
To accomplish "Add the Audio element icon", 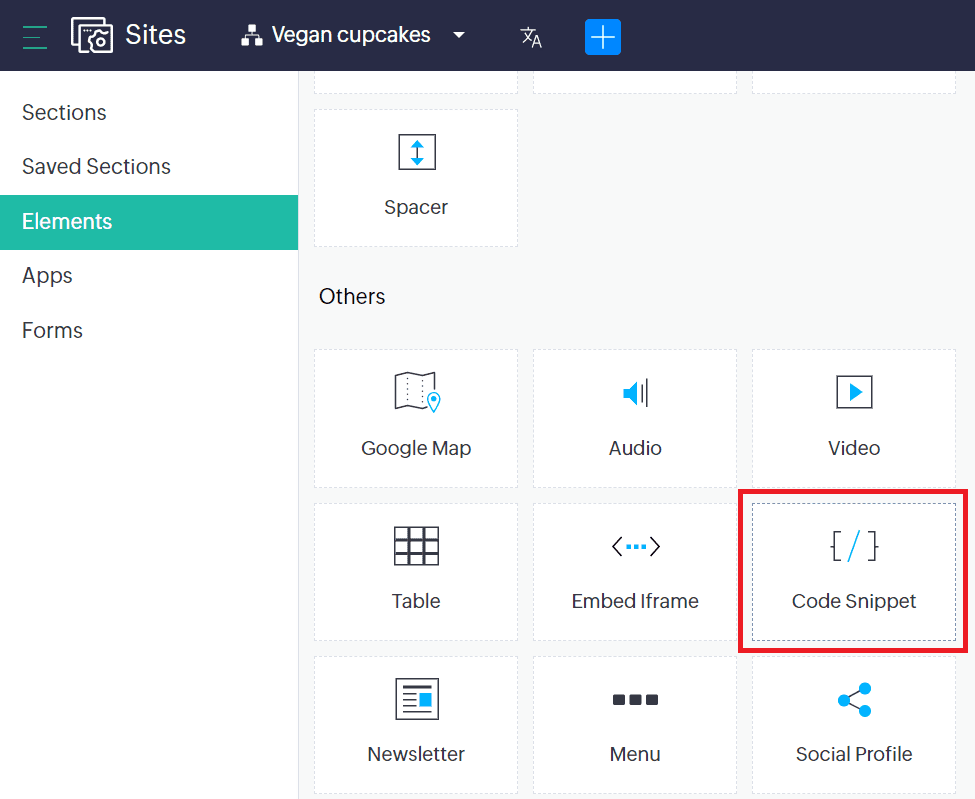I will click(x=635, y=393).
